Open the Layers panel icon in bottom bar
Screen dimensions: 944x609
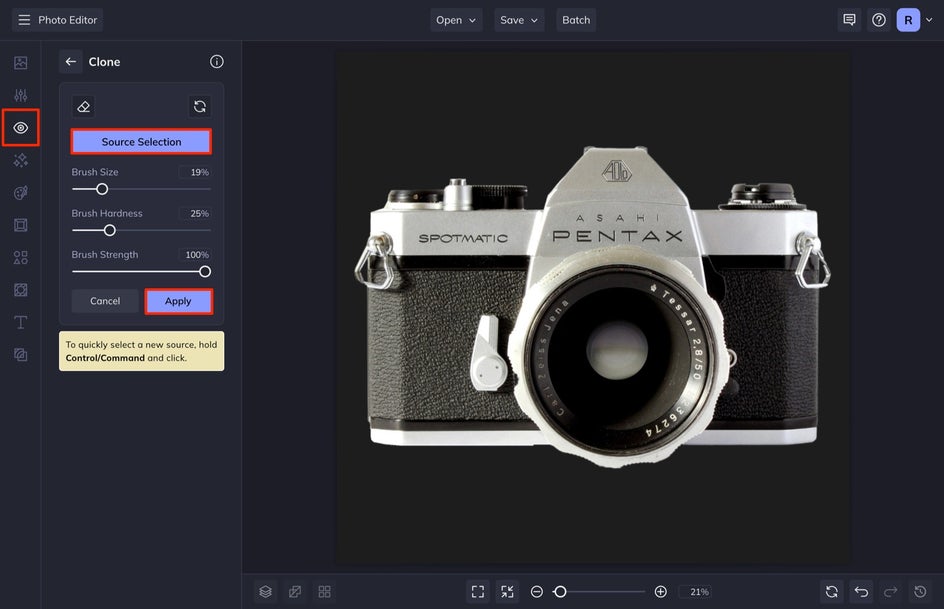pyautogui.click(x=265, y=592)
